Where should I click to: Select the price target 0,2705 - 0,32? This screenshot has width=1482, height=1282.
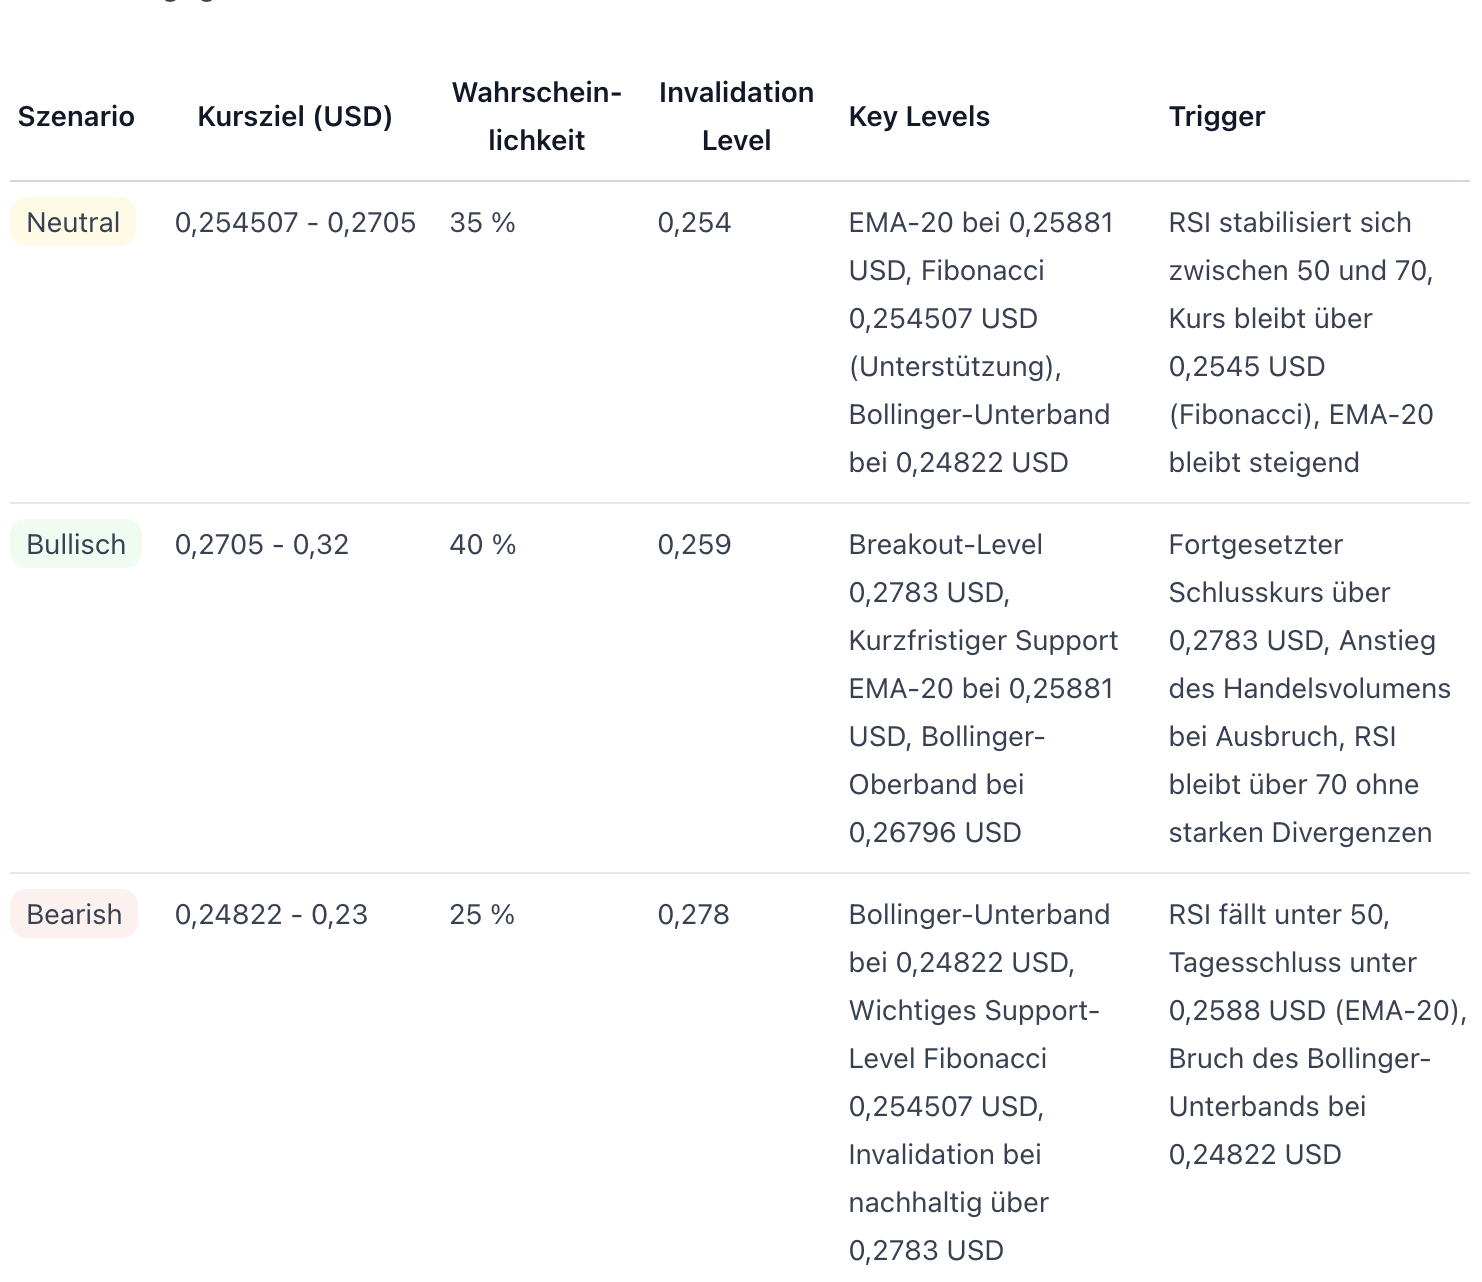262,544
